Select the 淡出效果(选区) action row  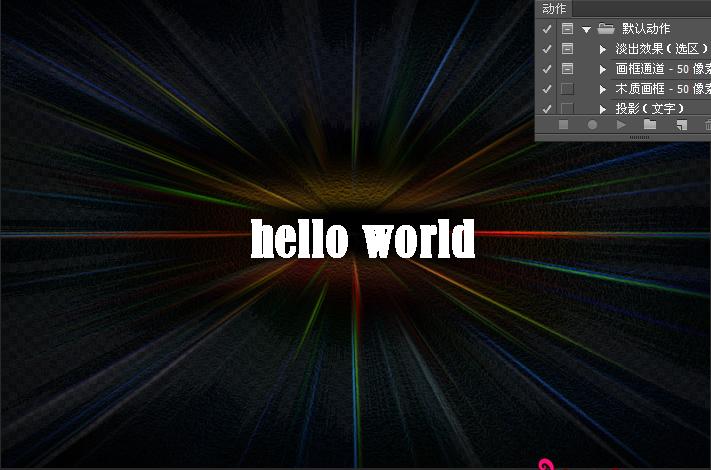662,48
